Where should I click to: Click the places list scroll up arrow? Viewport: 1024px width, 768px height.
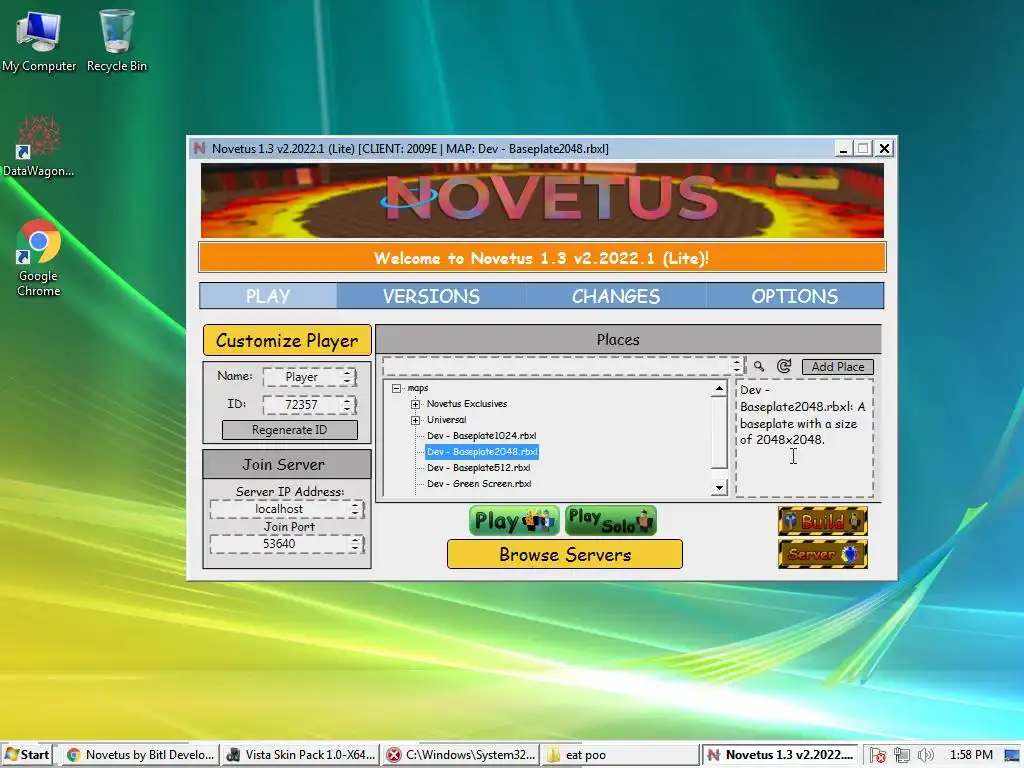tap(719, 389)
